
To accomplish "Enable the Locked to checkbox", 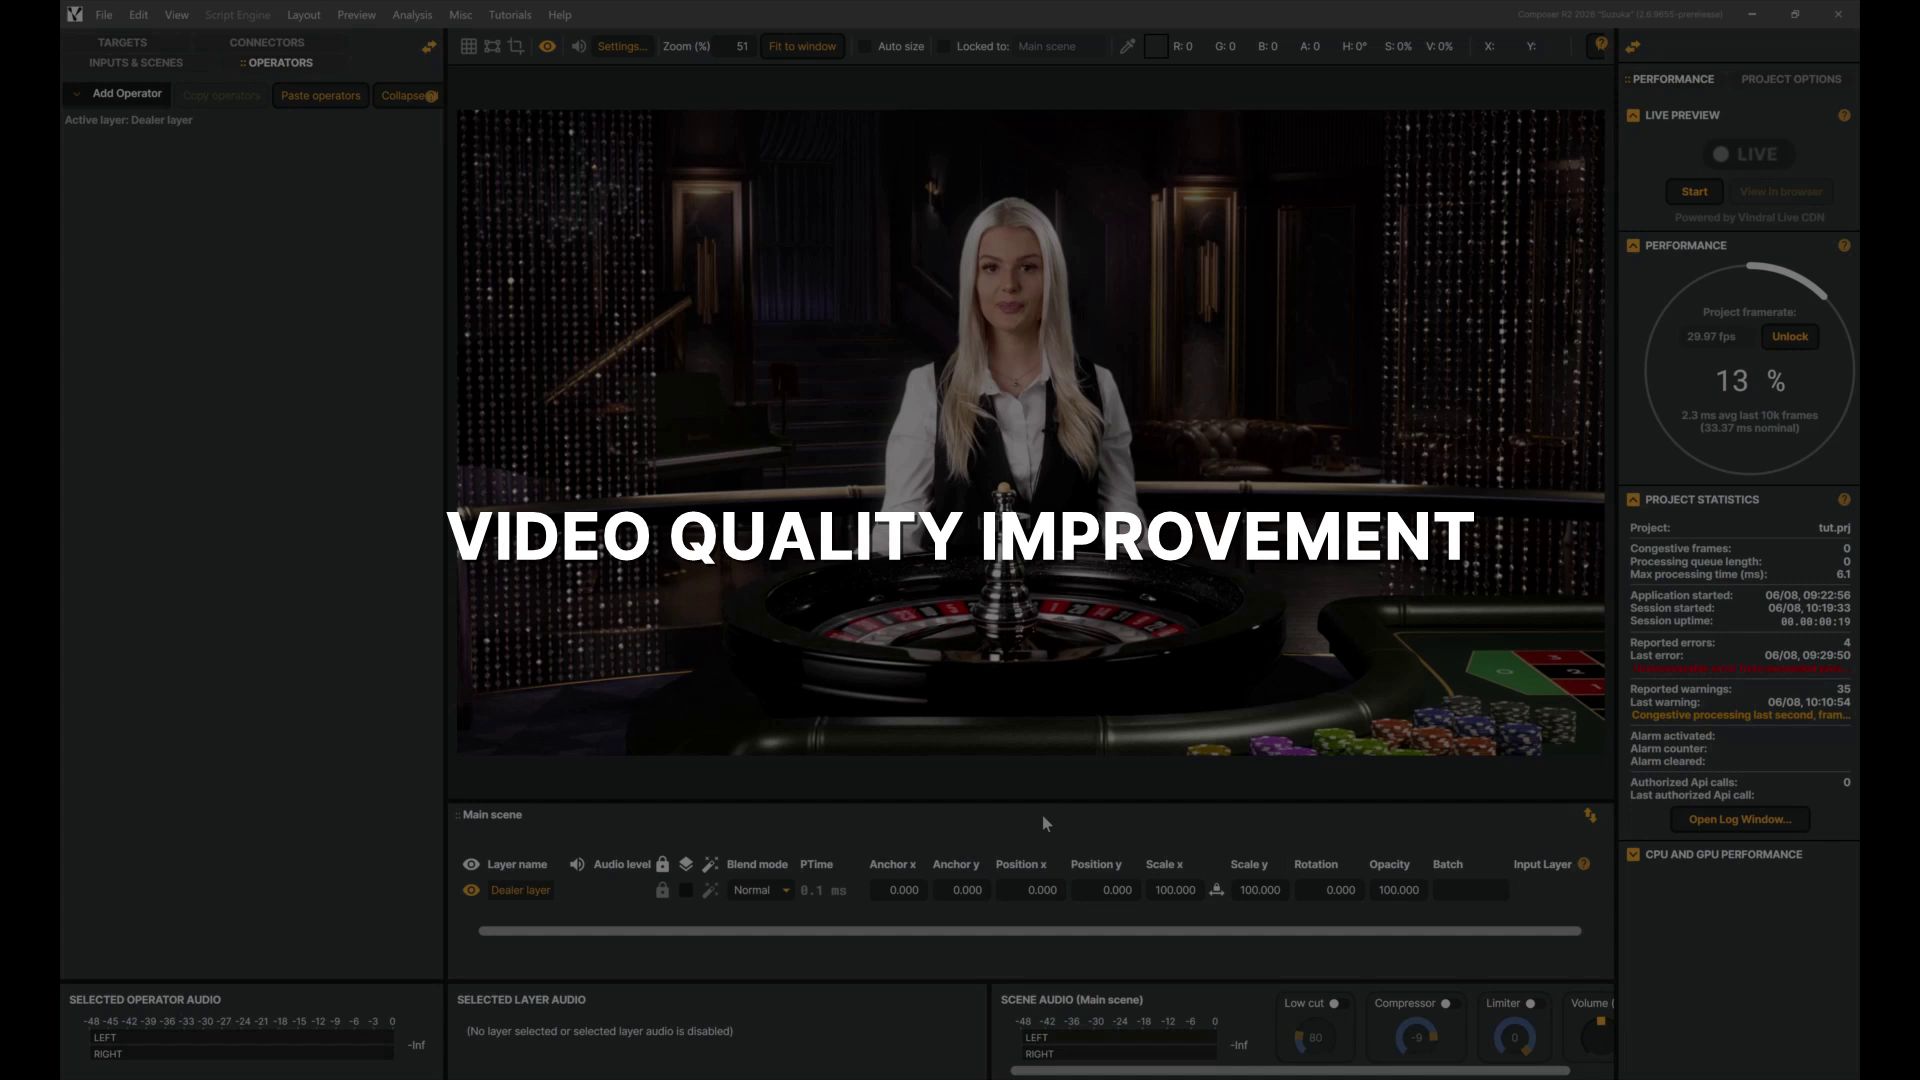I will point(943,46).
